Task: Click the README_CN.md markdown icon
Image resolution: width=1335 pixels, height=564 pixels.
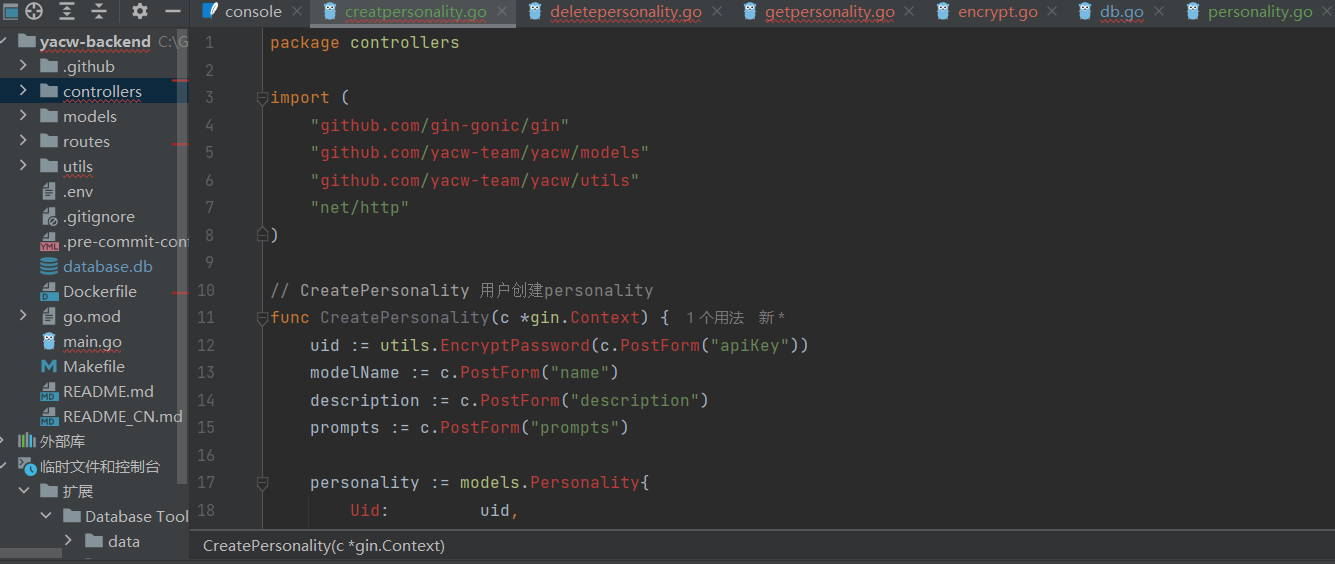Action: (49, 417)
